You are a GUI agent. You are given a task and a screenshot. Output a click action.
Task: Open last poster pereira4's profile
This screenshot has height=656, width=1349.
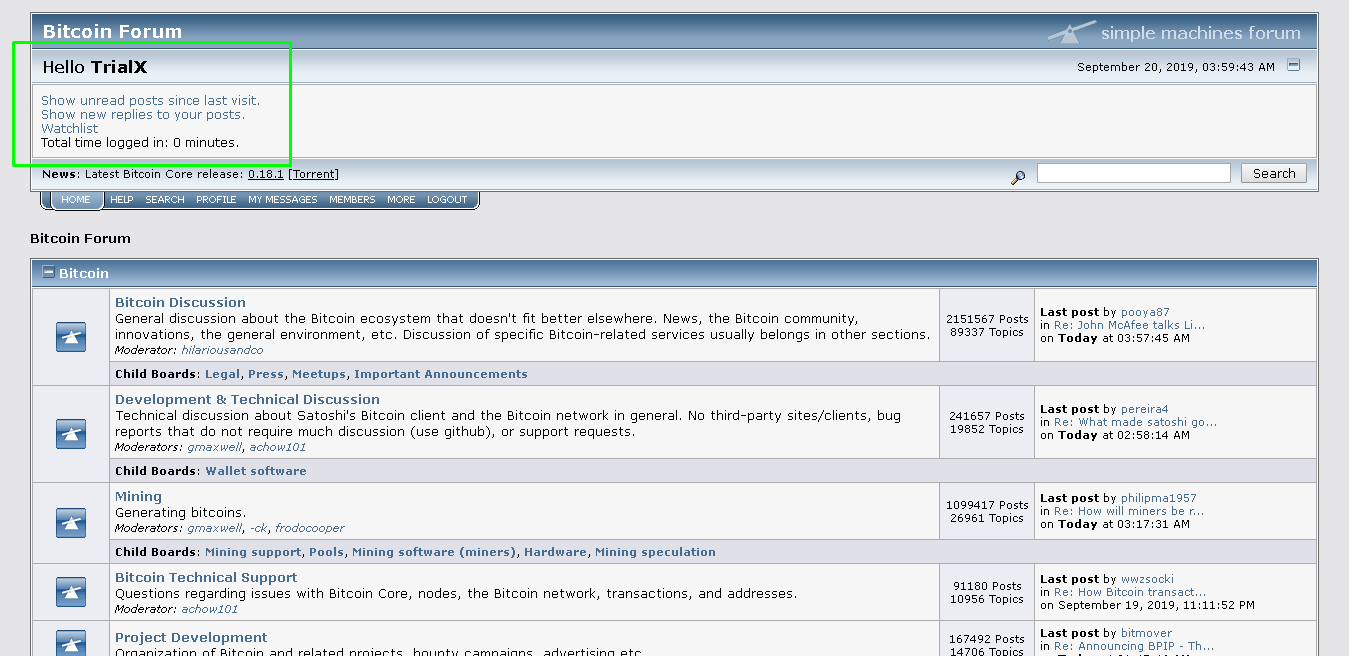1144,409
